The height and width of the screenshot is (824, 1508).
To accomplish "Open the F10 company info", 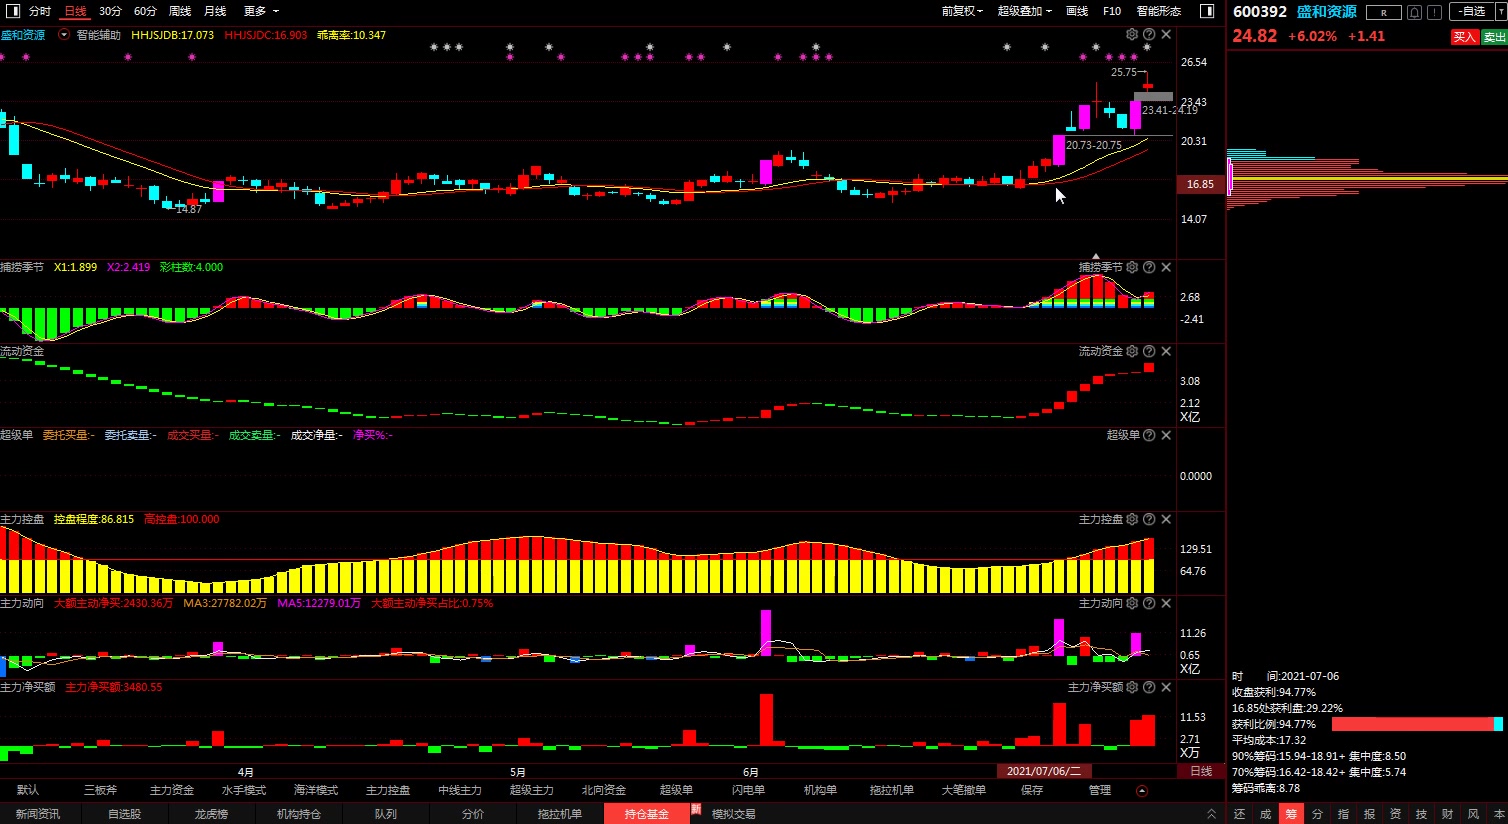I will pos(1112,11).
